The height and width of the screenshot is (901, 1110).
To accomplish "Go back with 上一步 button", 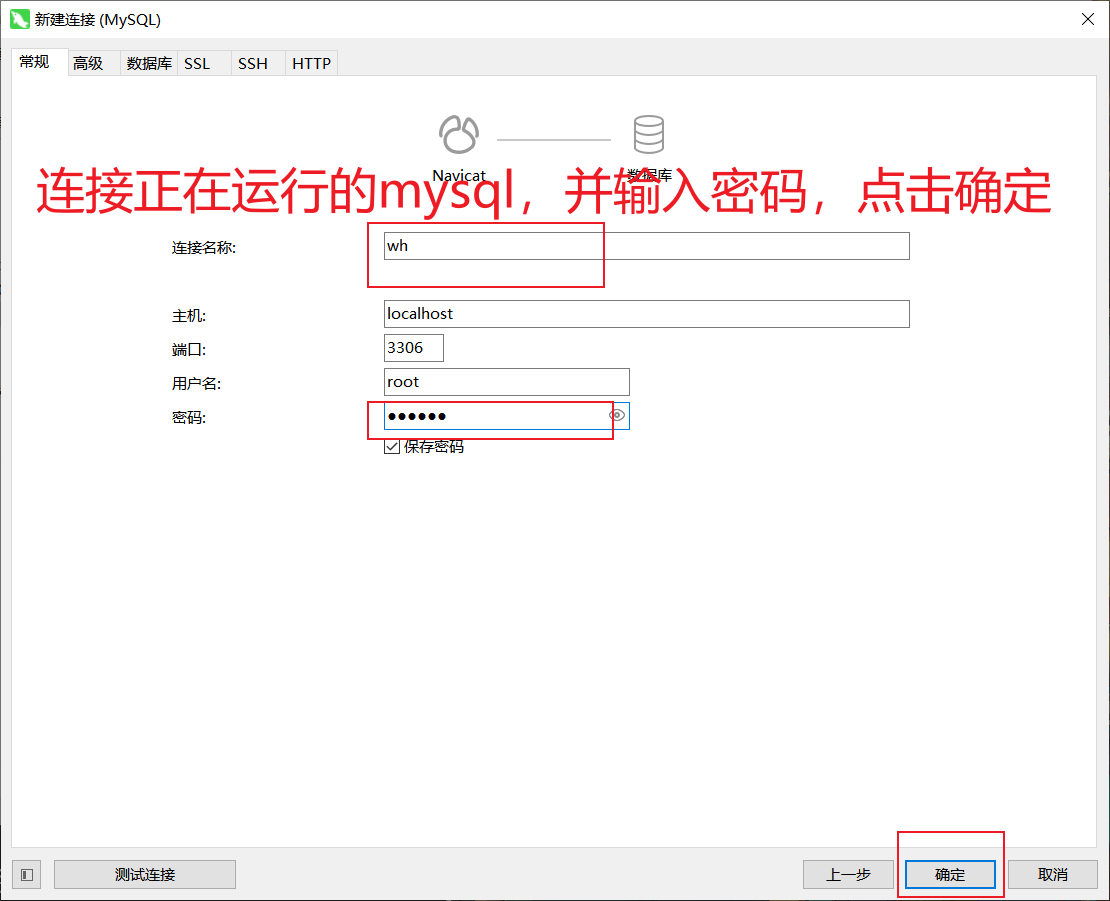I will 848,875.
